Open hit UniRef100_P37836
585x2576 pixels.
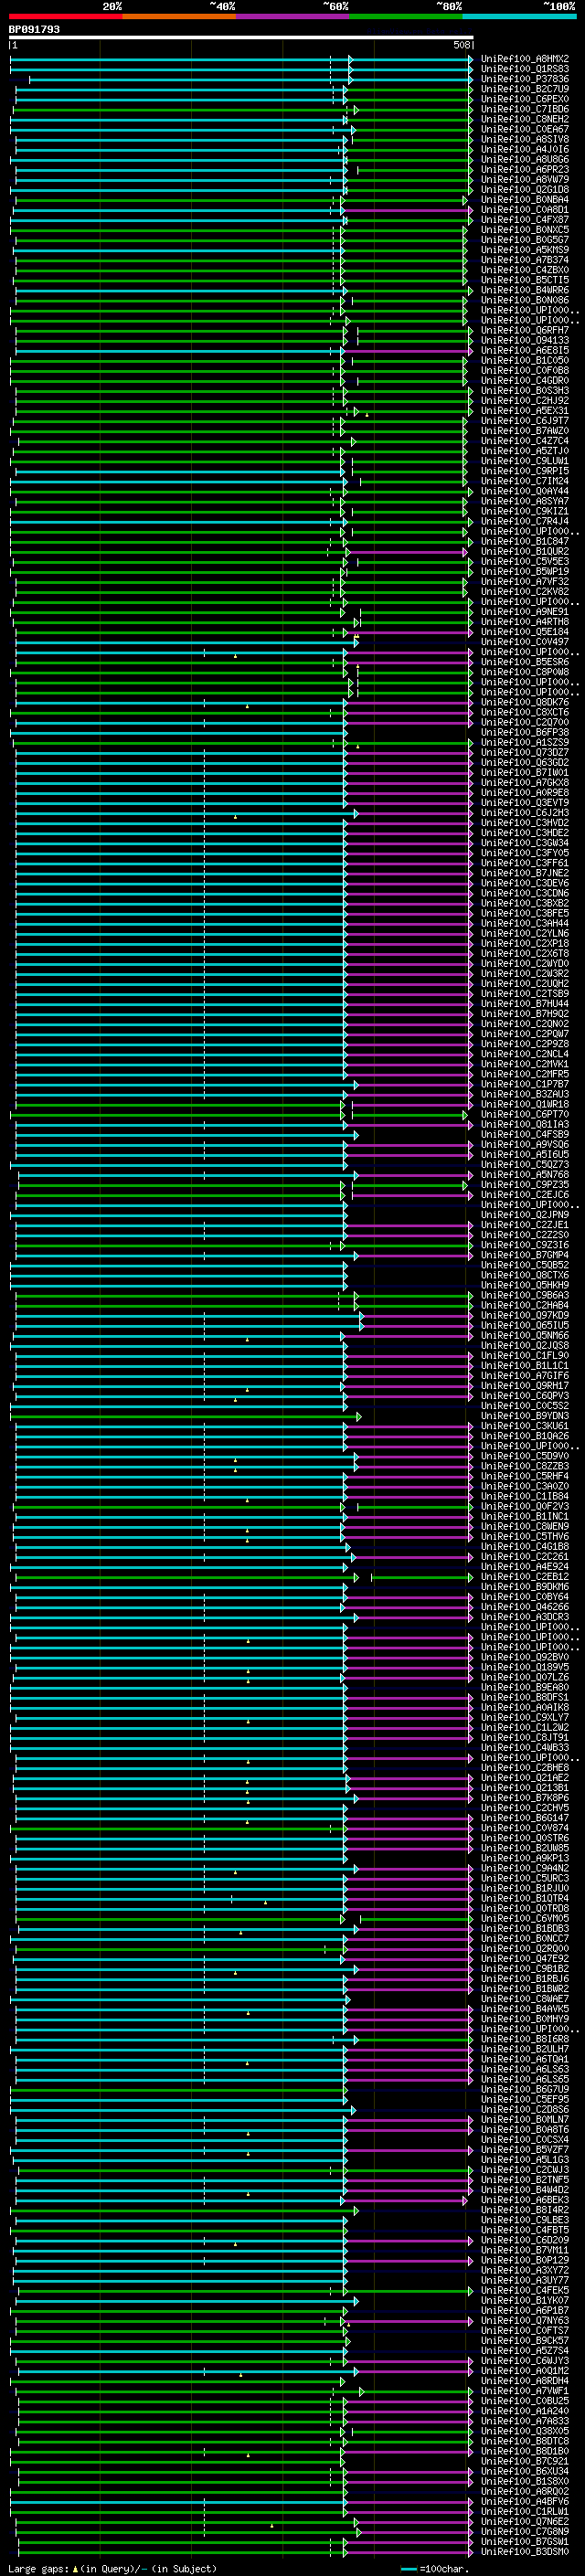[525, 79]
